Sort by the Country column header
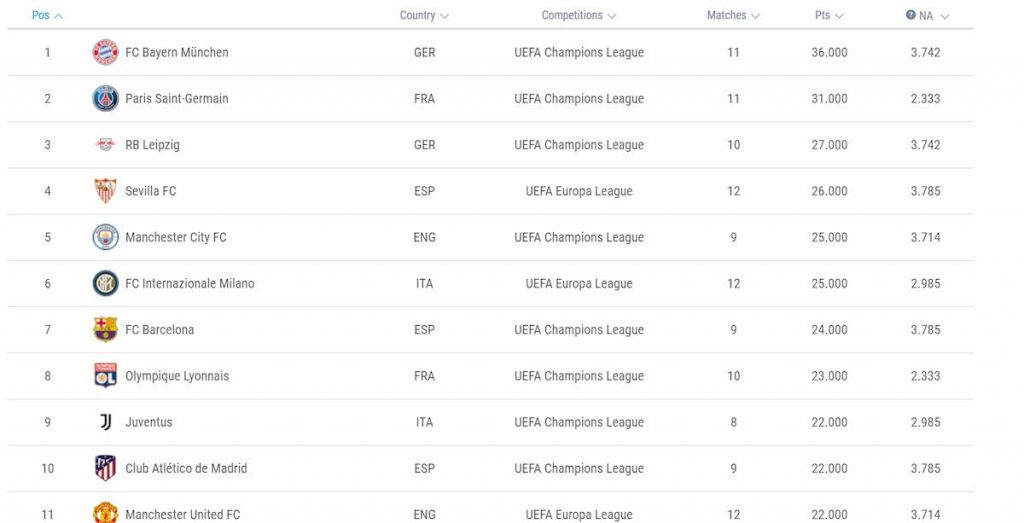This screenshot has width=1024, height=523. tap(424, 15)
